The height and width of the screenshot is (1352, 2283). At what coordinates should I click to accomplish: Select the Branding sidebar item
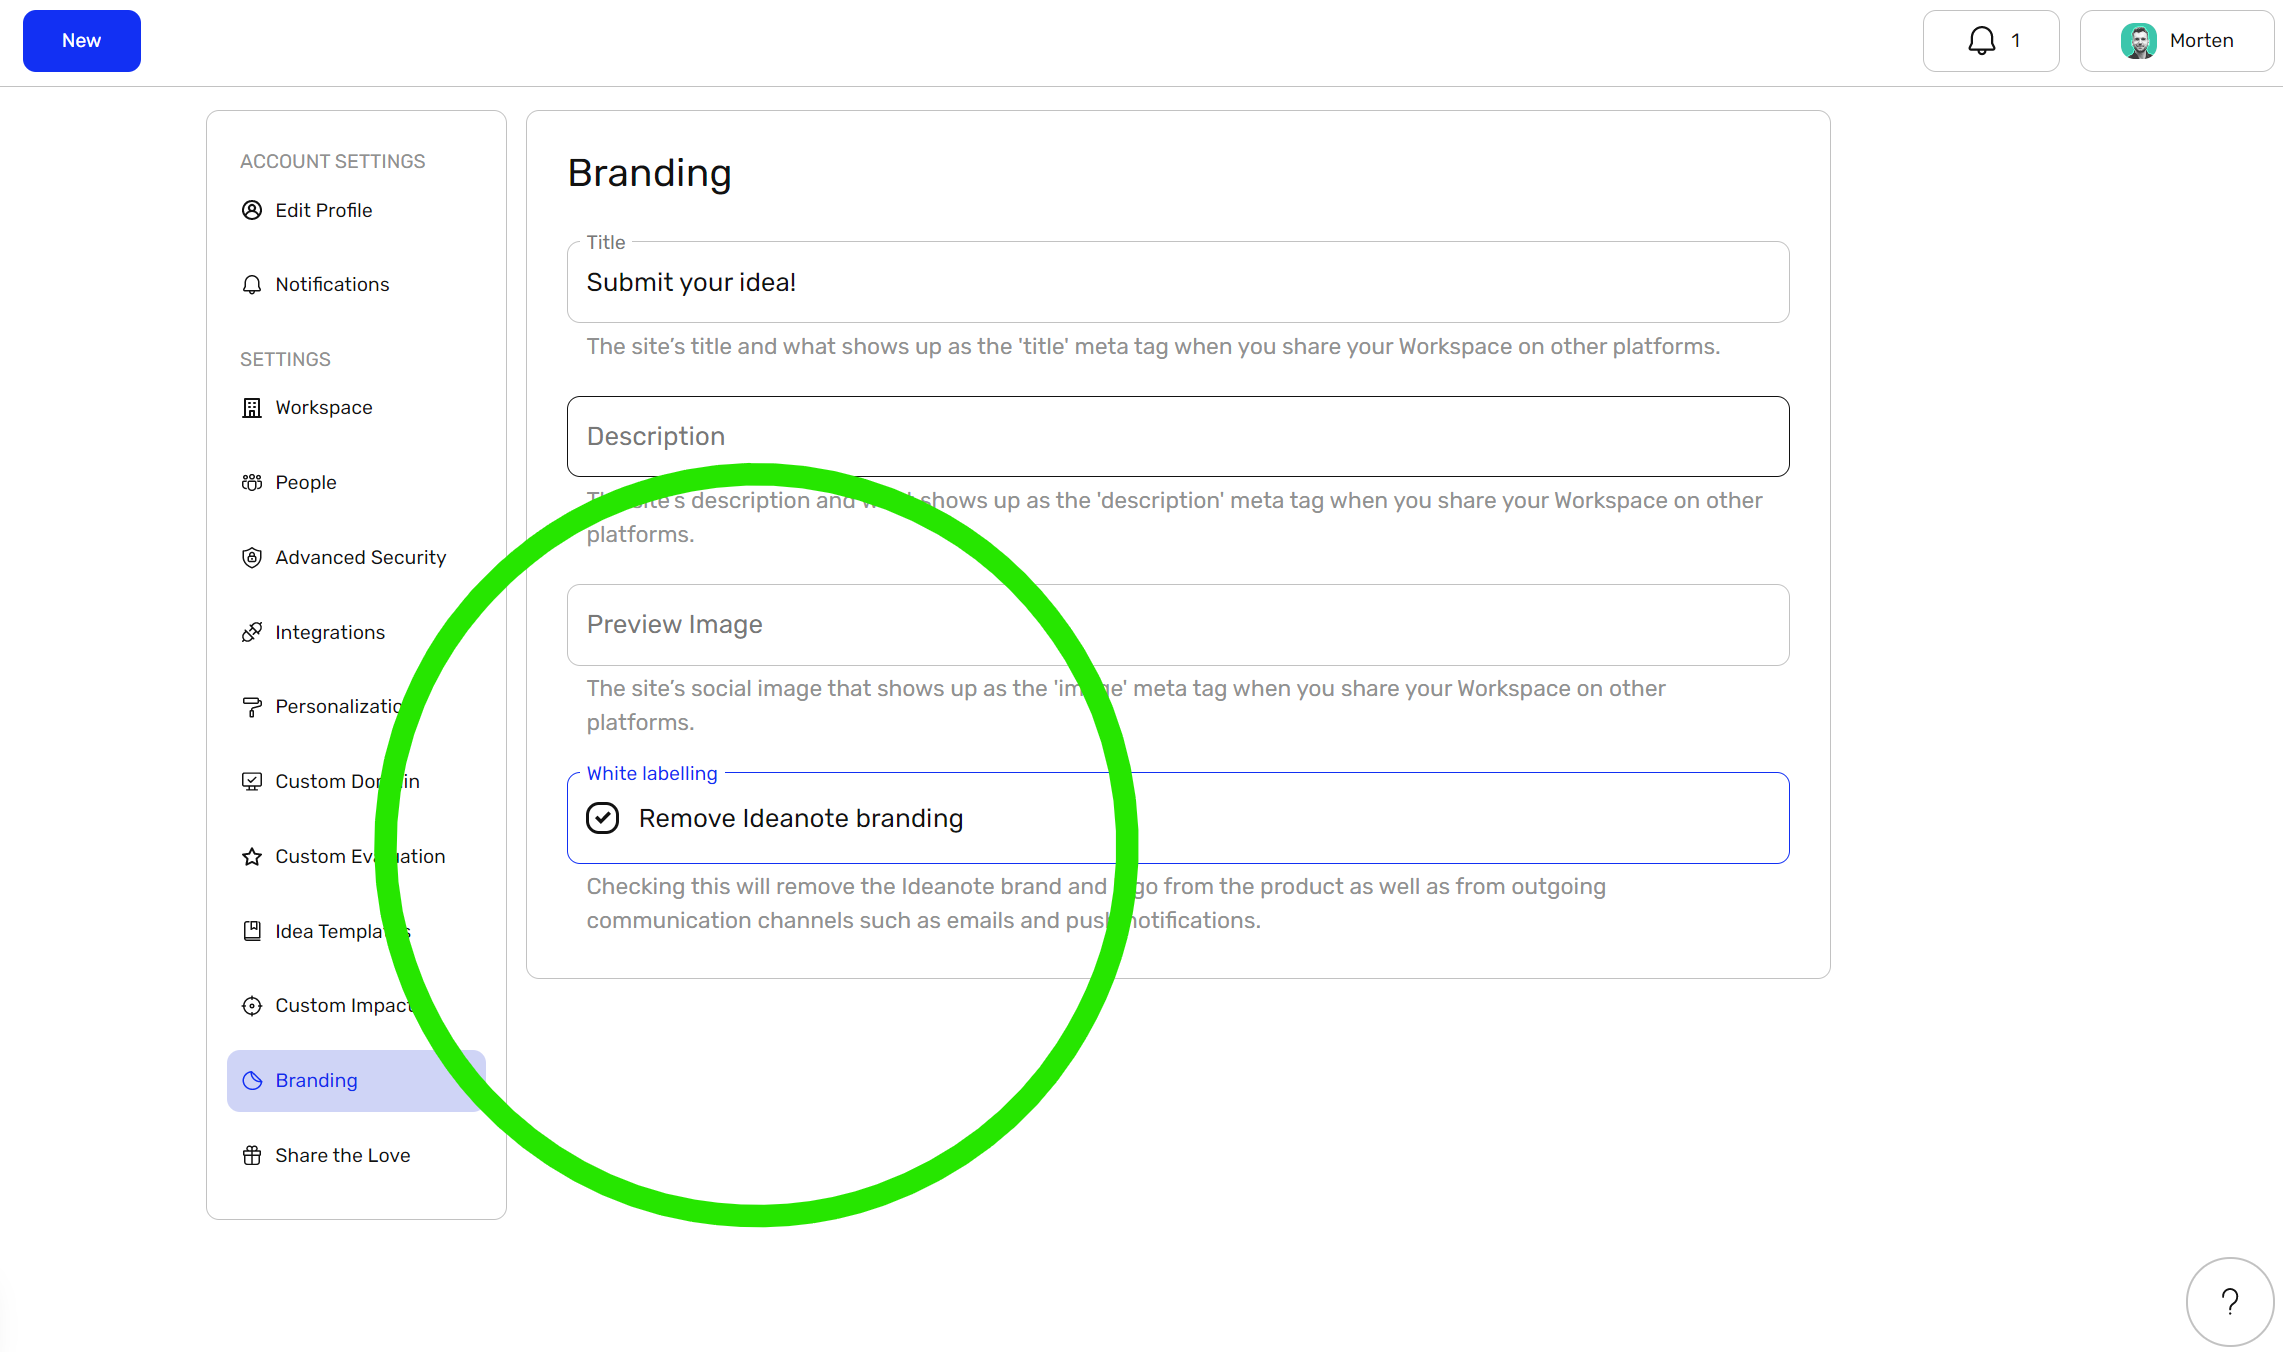pyautogui.click(x=356, y=1081)
